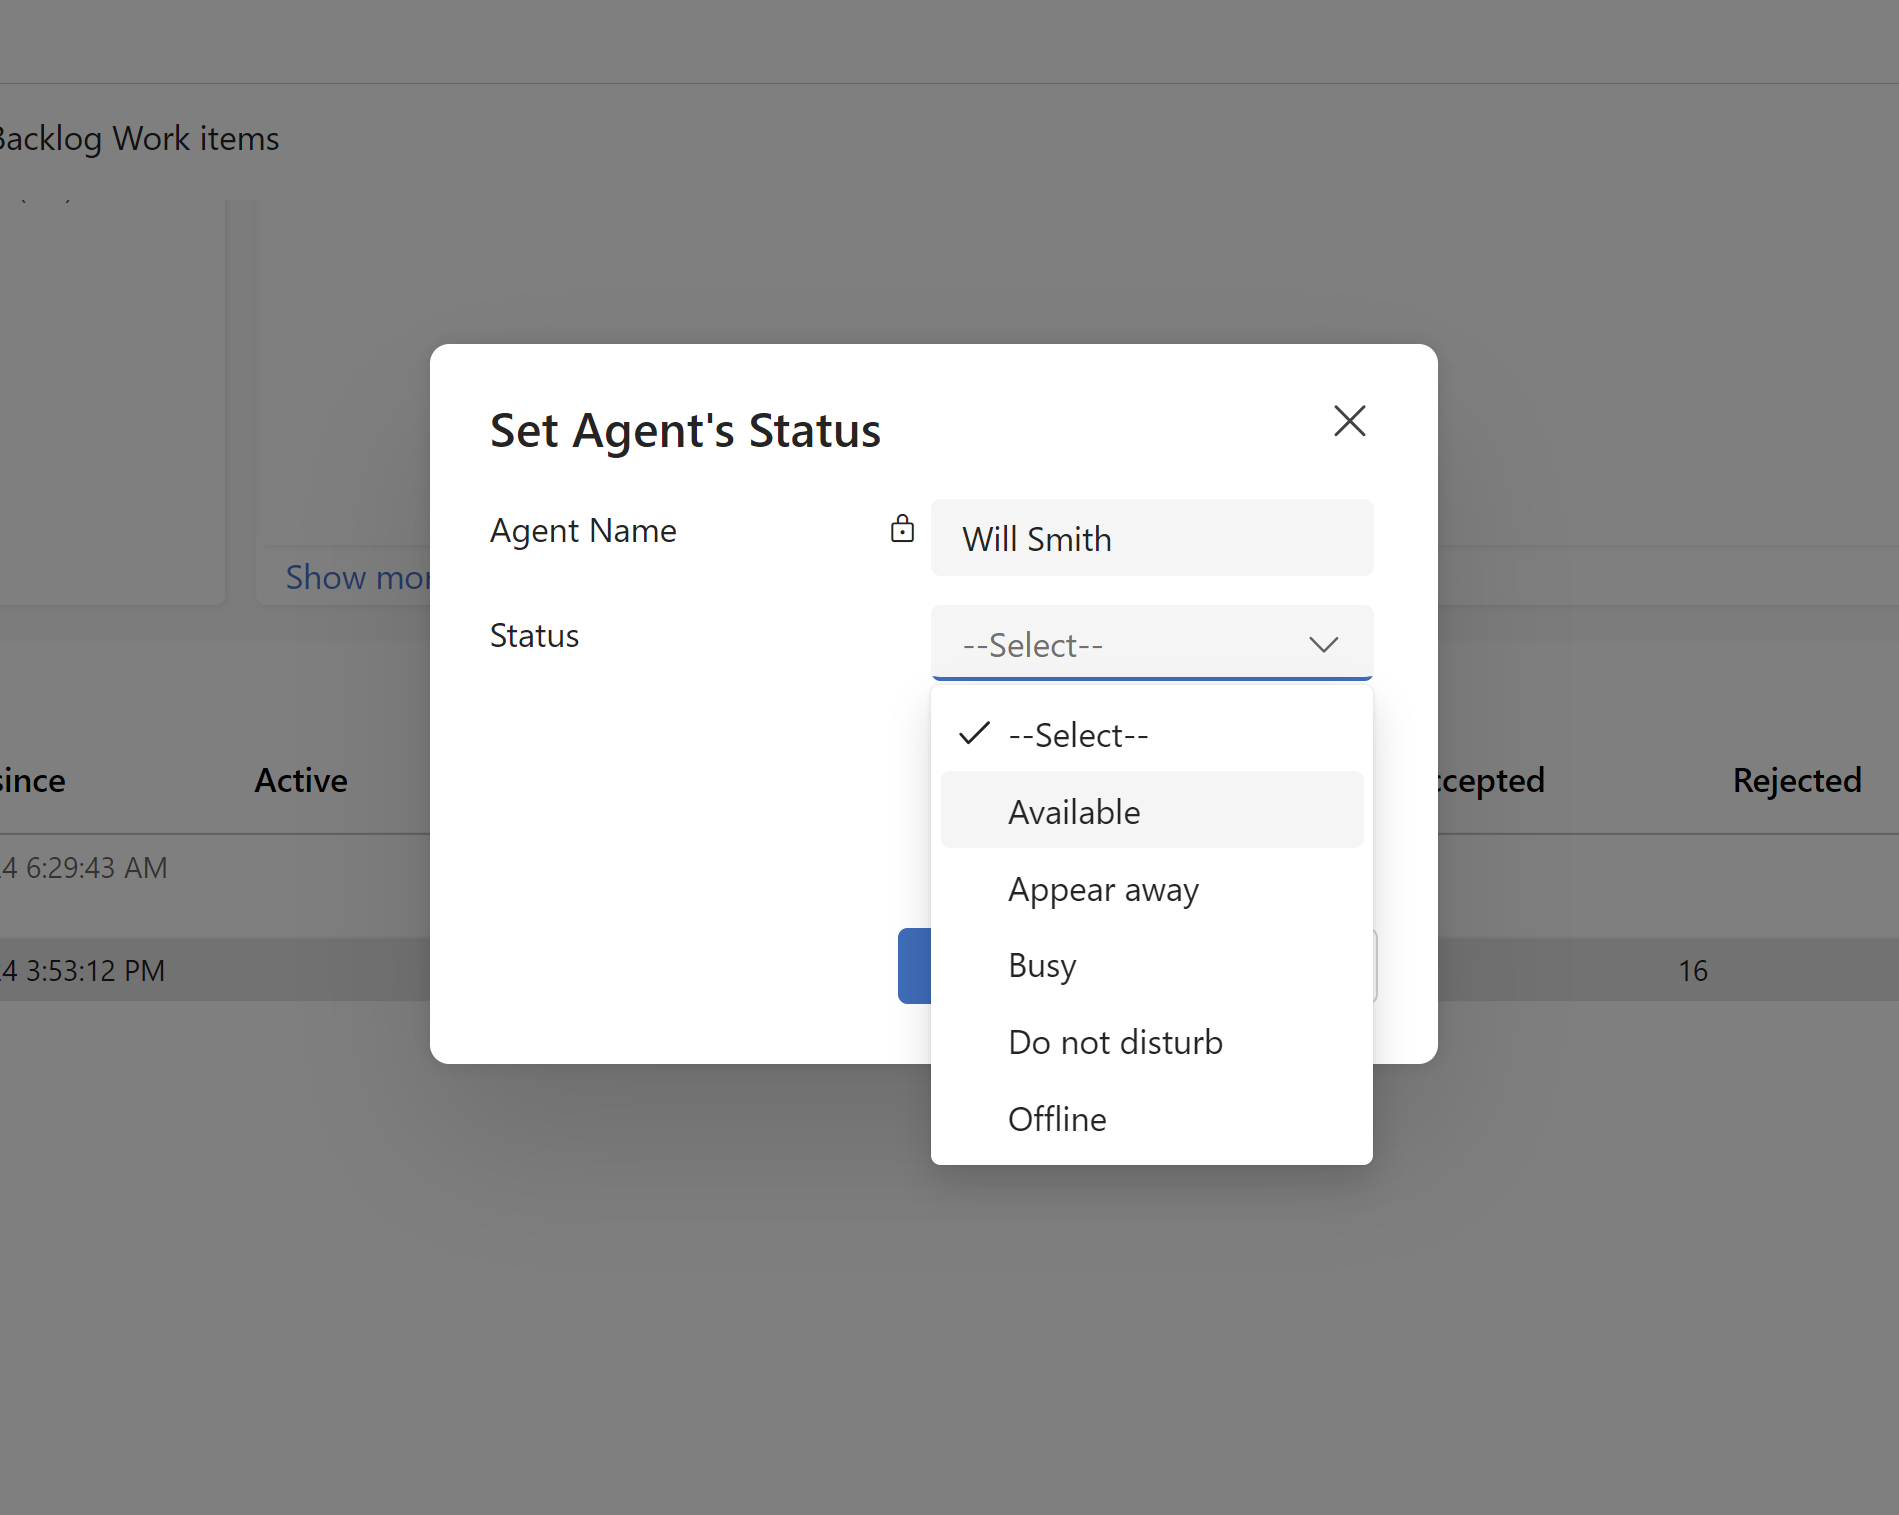Click the Will Smith agent name field
Viewport: 1899px width, 1515px height.
(x=1151, y=538)
